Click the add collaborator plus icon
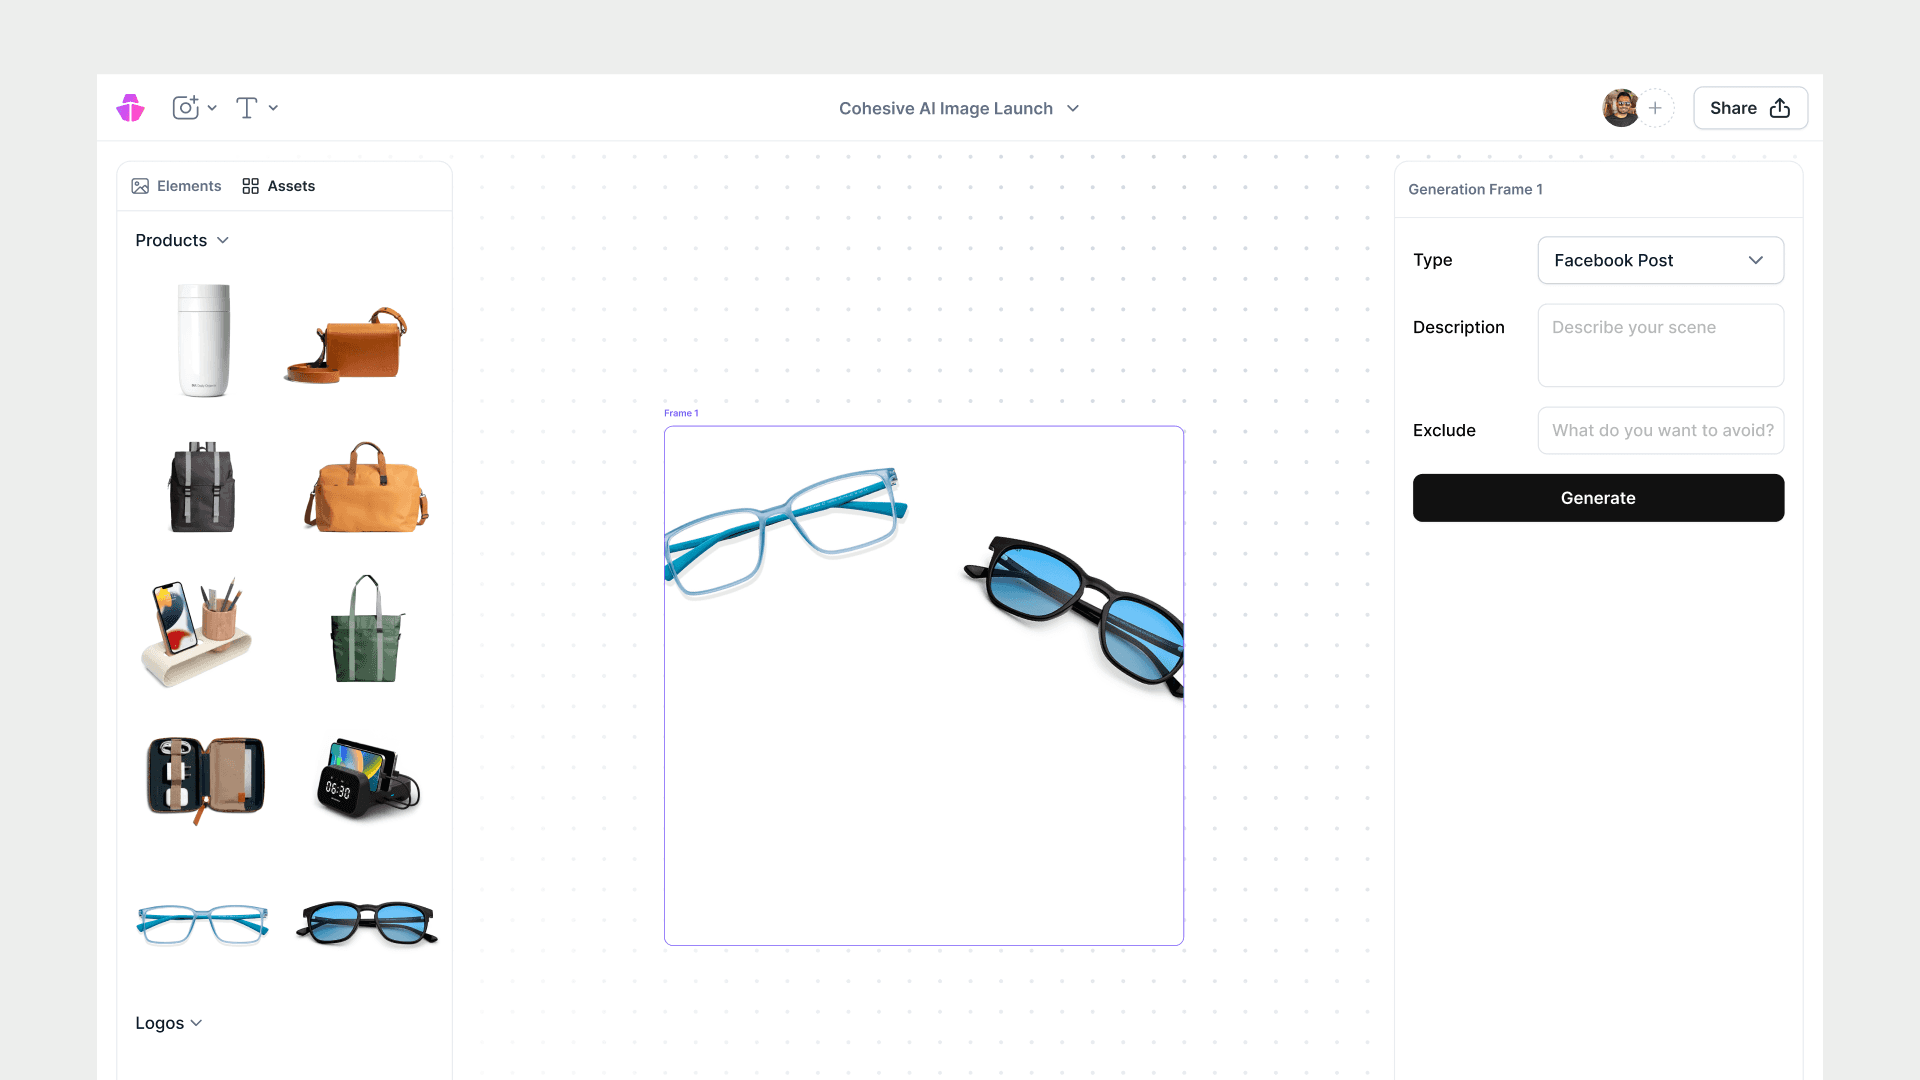Screen dimensions: 1920x1080 click(1655, 108)
